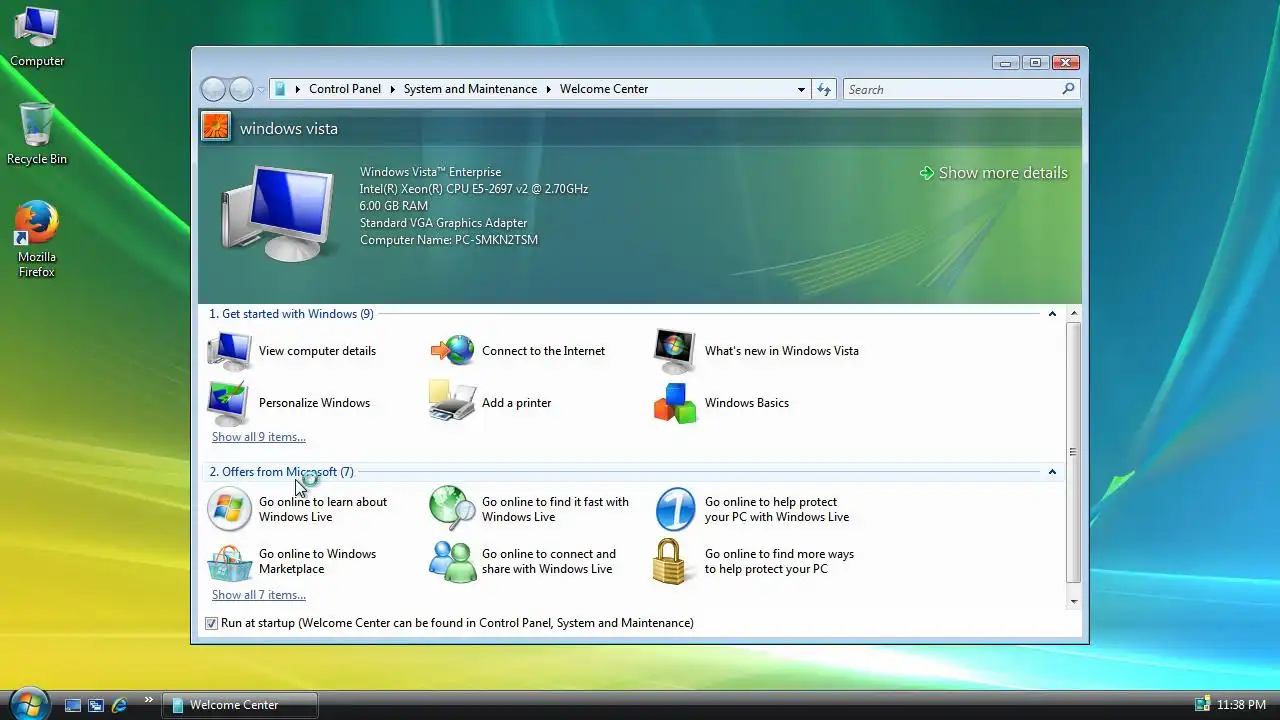Expand arrow before Control Panel breadcrumb
Viewport: 1280px width, 720px height.
297,89
